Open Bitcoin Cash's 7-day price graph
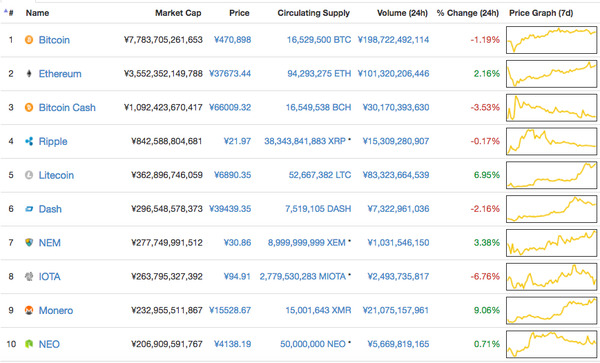Image resolution: width=600 pixels, height=363 pixels. click(551, 107)
